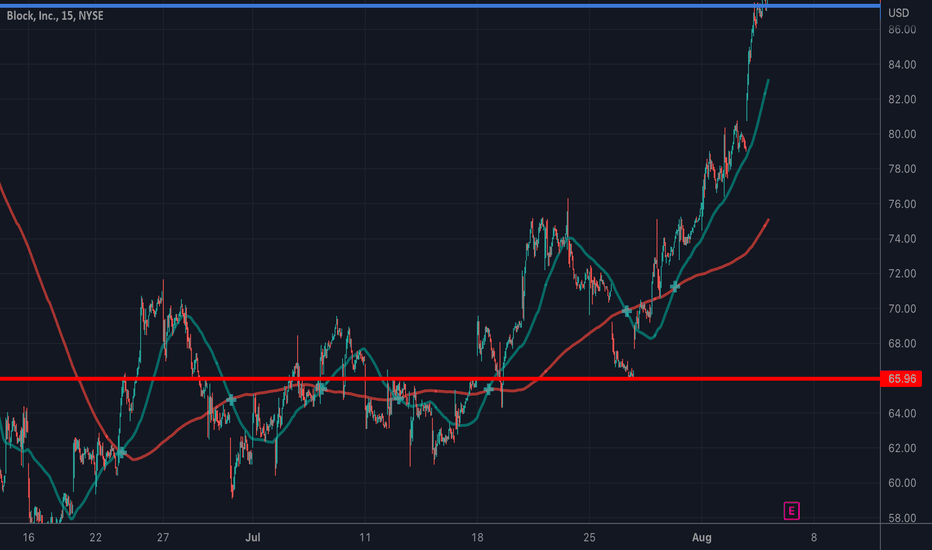The image size is (932, 550).
Task: Click the 68.00 price axis label
Action: (902, 344)
